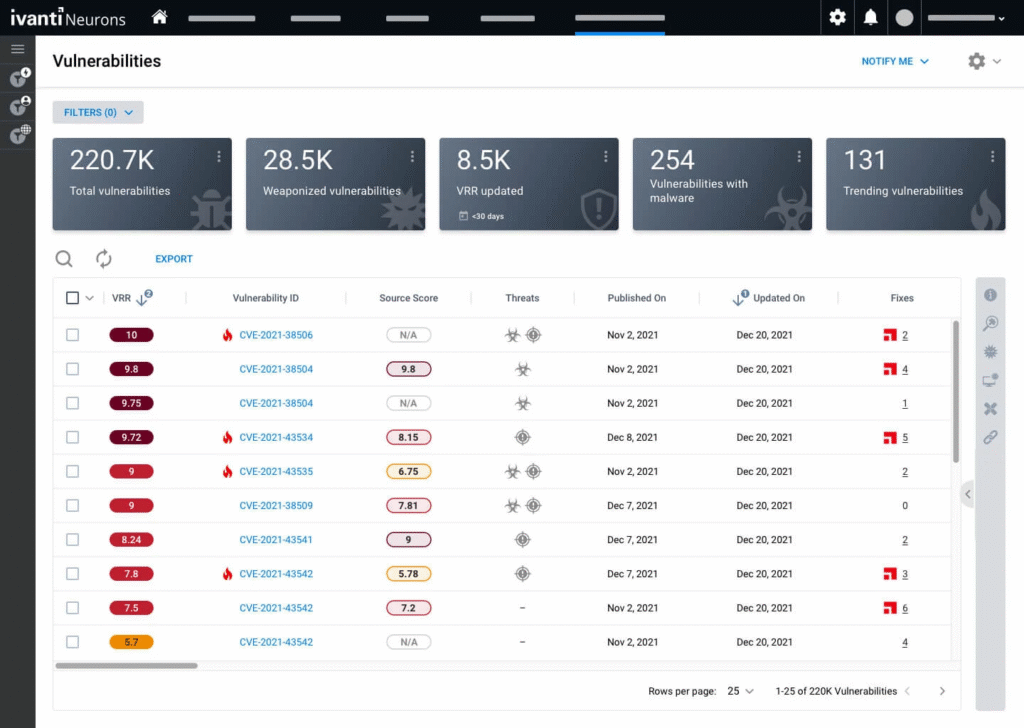Click the EXPORT button
The image size is (1024, 728).
pyautogui.click(x=174, y=259)
